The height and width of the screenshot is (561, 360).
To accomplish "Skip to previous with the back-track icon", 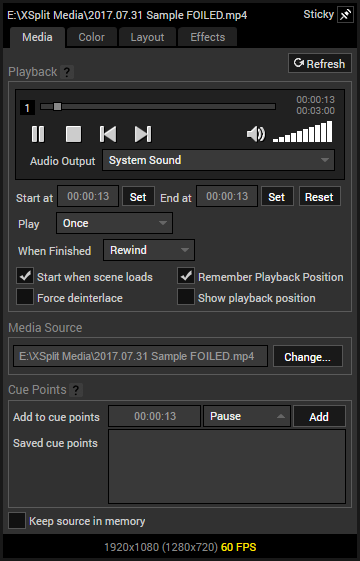I will tap(108, 134).
